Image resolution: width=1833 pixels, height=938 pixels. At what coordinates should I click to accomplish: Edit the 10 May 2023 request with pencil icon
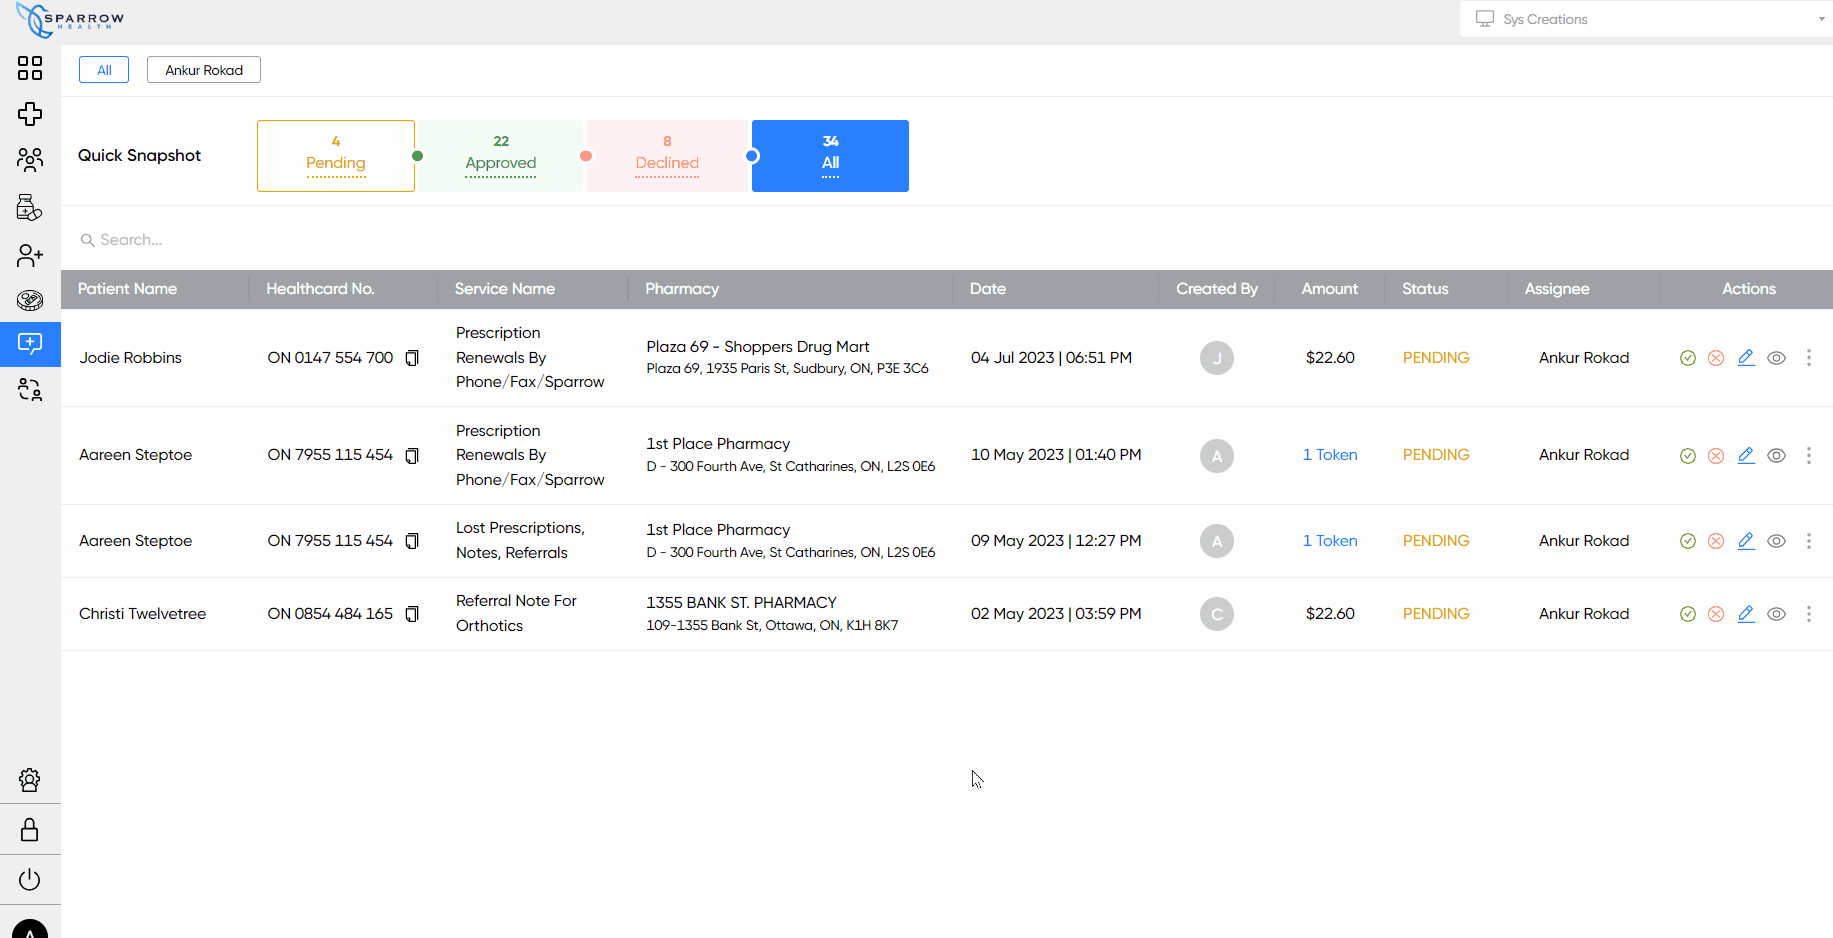[1746, 455]
